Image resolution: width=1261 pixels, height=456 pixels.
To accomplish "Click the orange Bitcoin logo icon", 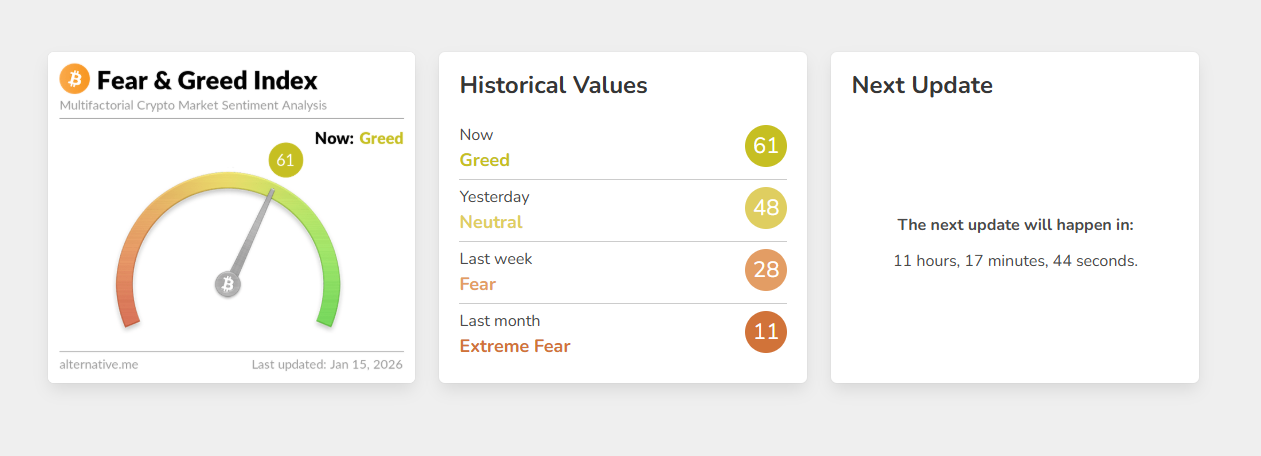I will pos(75,79).
